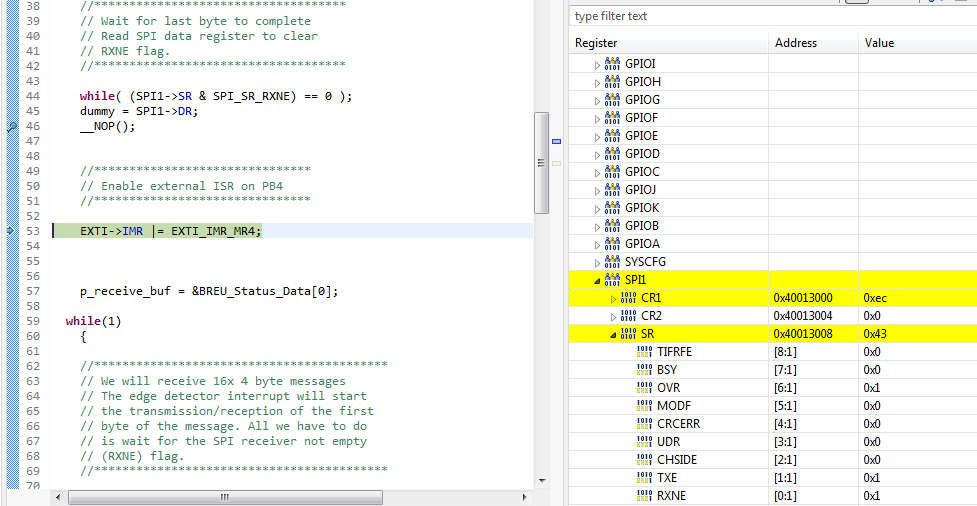
Task: Collapse the SR register node
Action: point(613,335)
